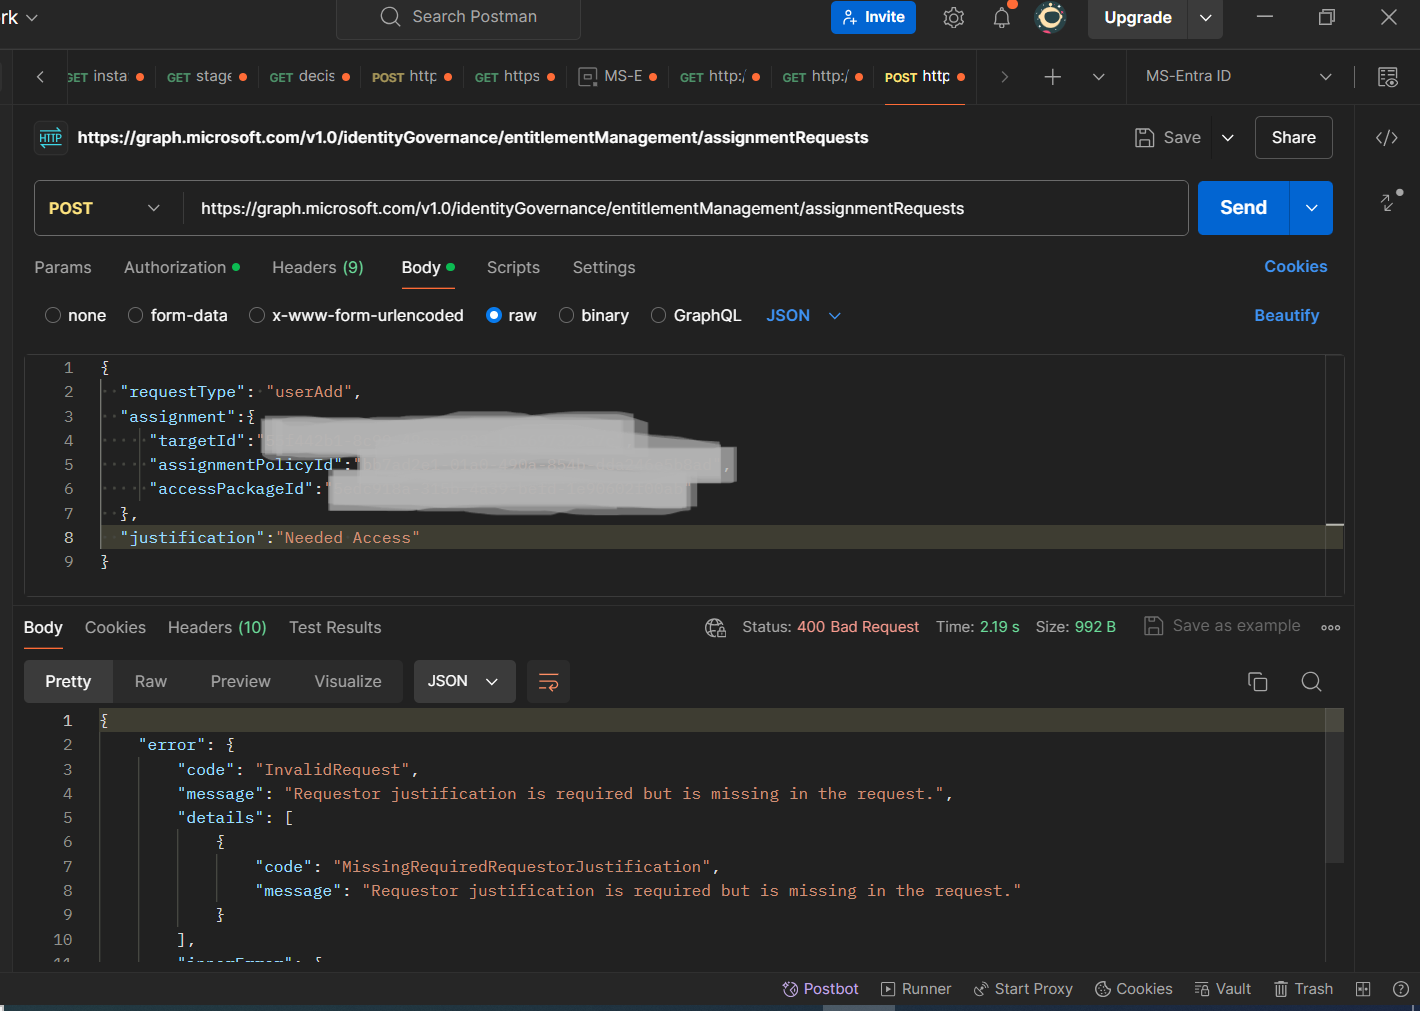1420x1011 pixels.
Task: Open the request Settings tab
Action: point(604,267)
